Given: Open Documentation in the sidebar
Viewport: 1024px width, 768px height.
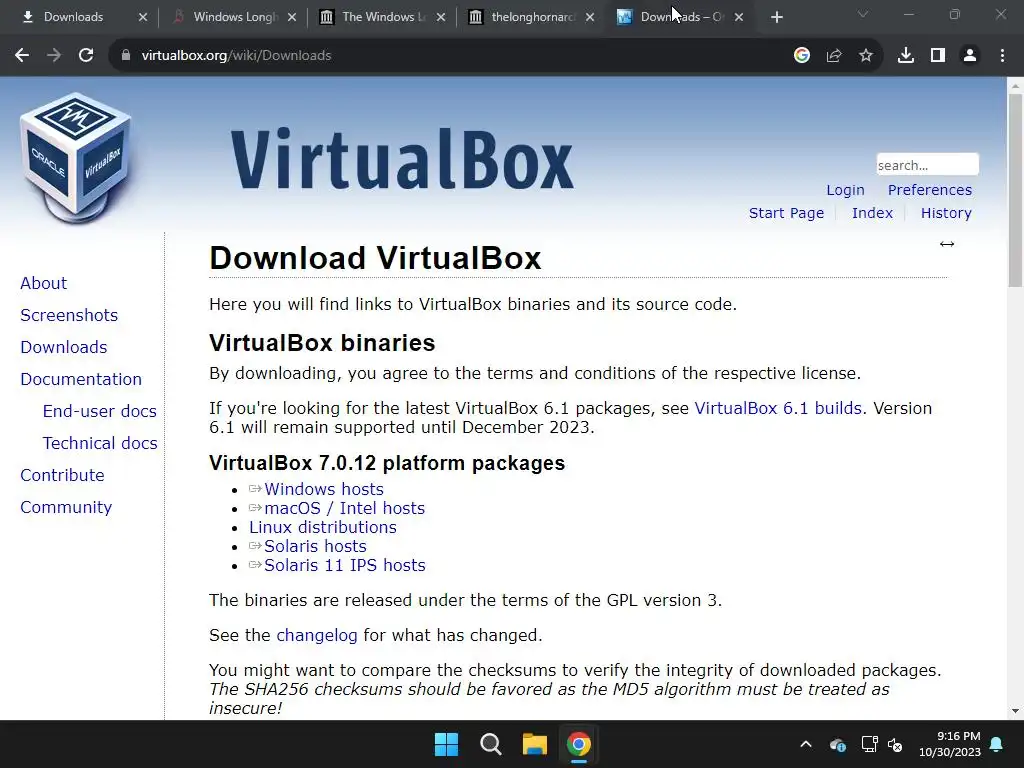Looking at the screenshot, I should [x=81, y=379].
